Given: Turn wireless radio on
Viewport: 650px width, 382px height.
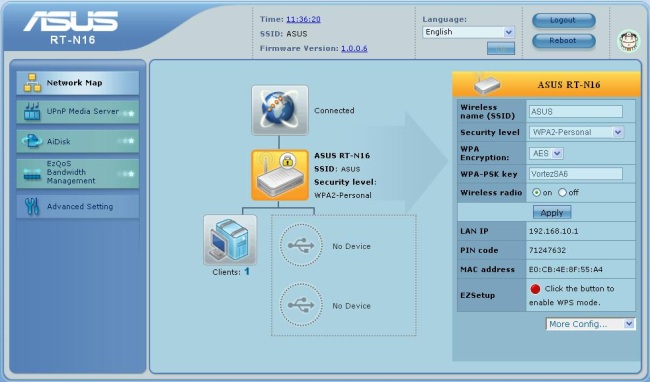Looking at the screenshot, I should tap(536, 193).
